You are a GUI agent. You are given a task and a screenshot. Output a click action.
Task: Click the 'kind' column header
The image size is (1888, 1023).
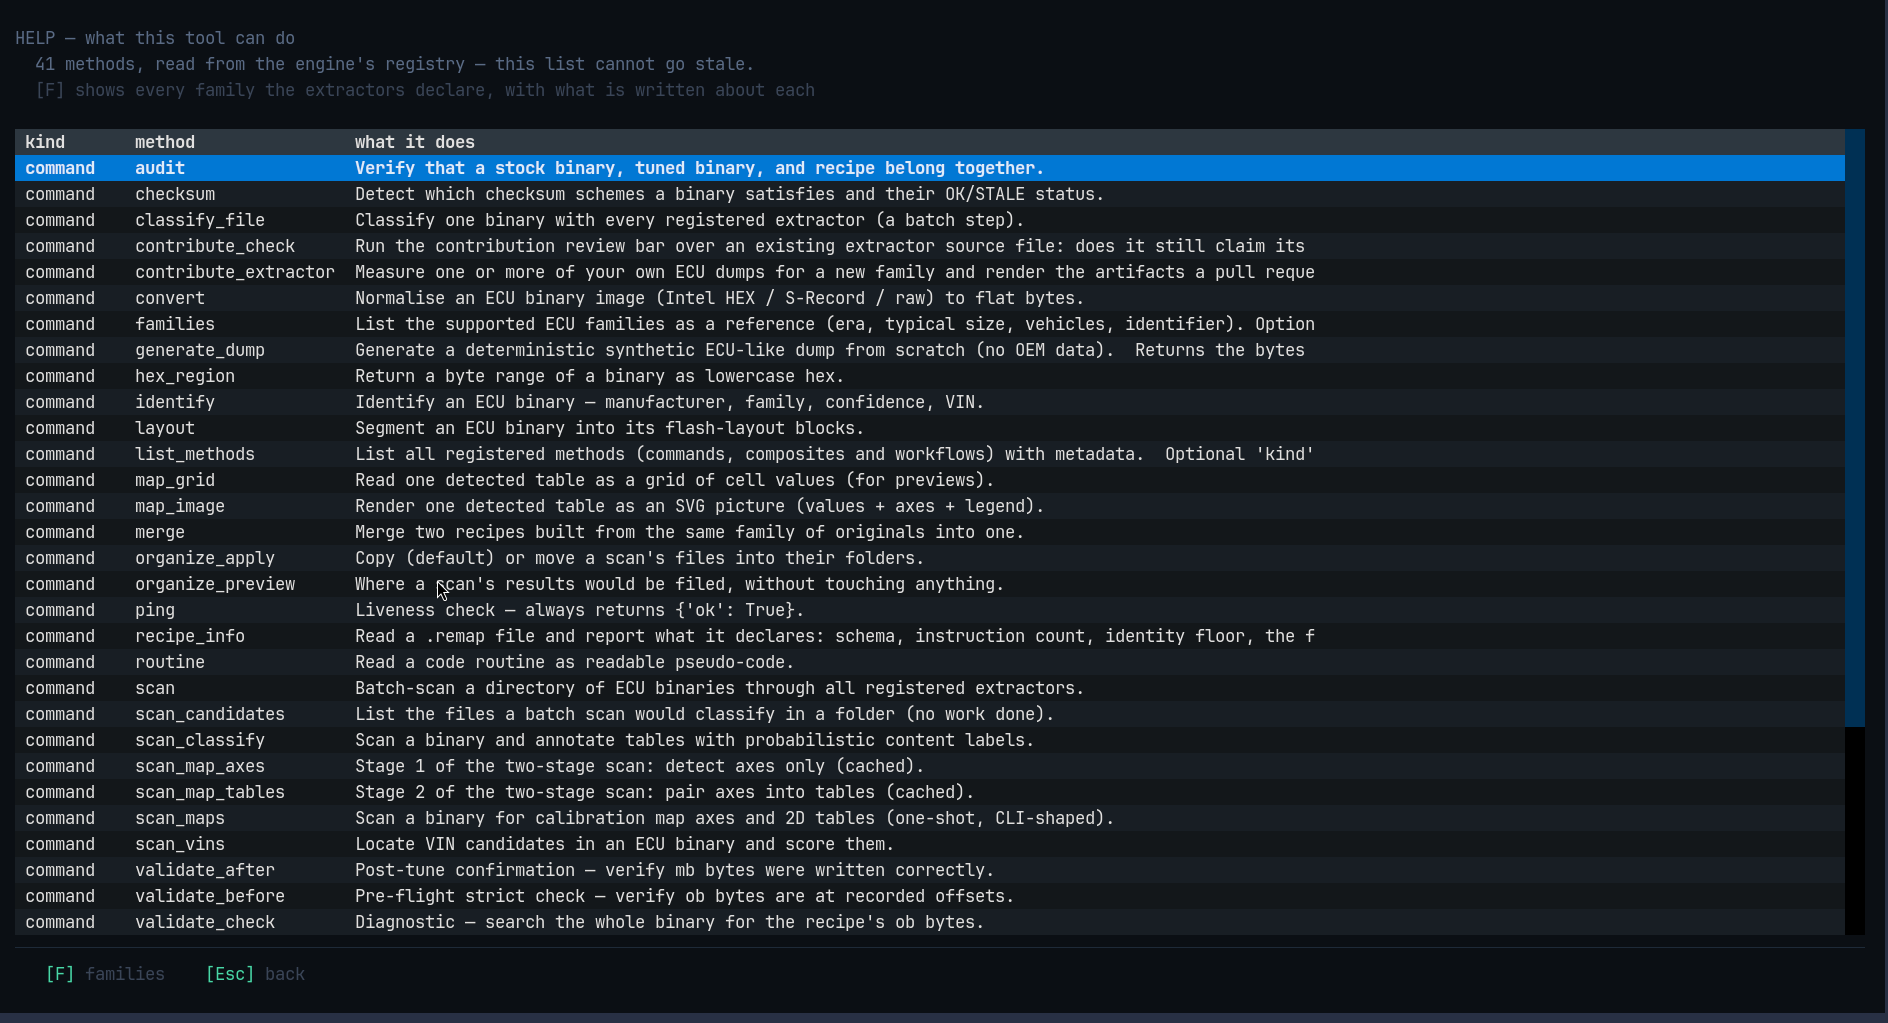coord(45,142)
